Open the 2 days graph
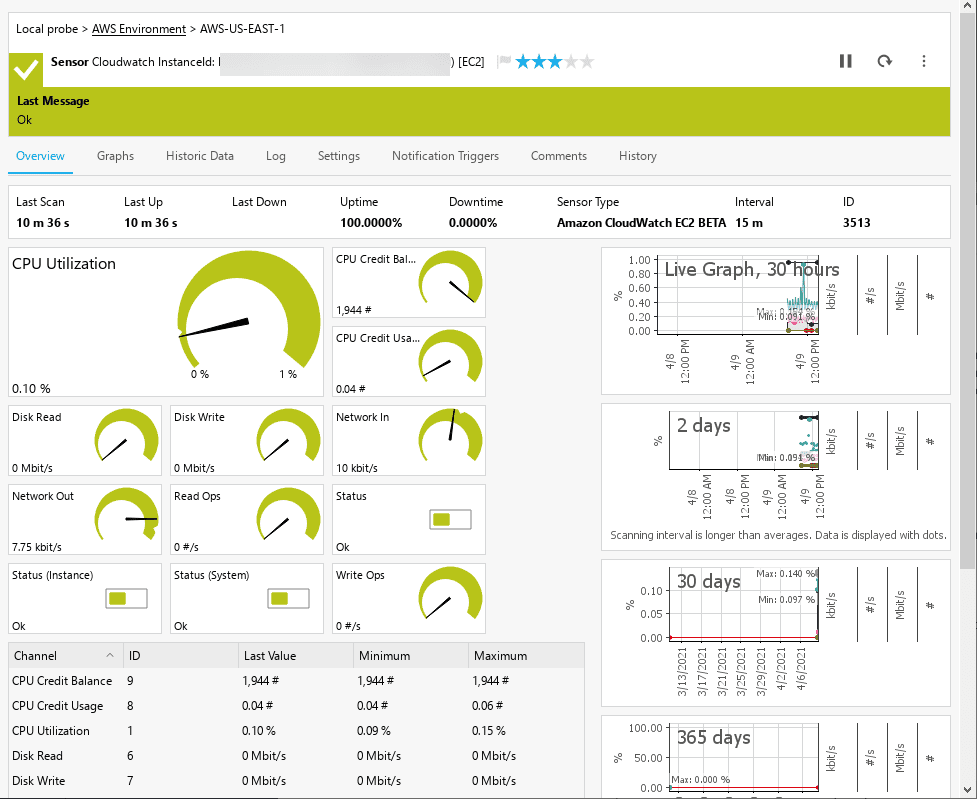The width and height of the screenshot is (977, 799). (776, 477)
